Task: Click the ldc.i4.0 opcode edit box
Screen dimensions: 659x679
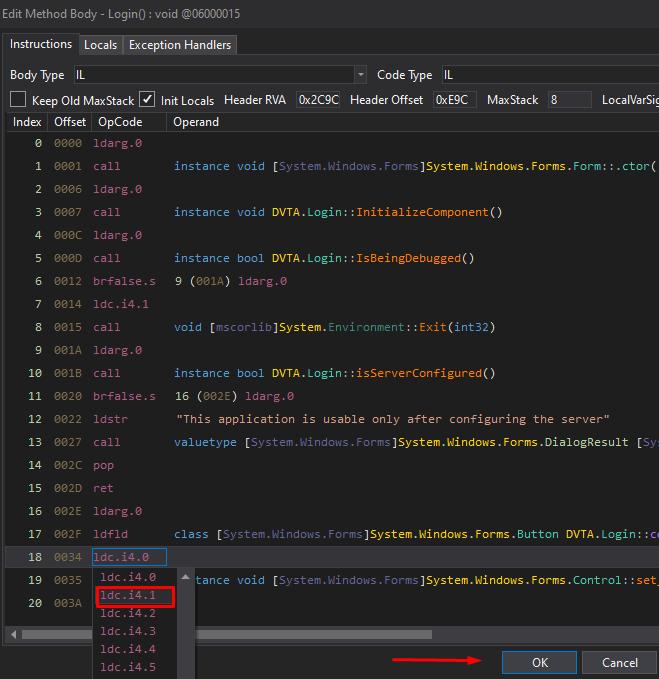Action: (x=129, y=557)
